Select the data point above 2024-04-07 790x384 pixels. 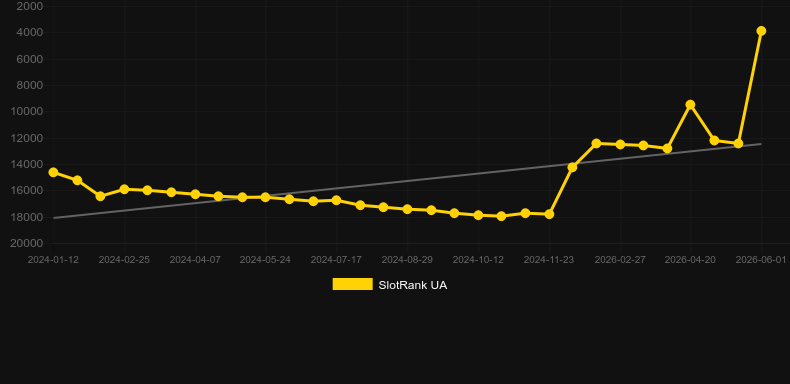195,195
